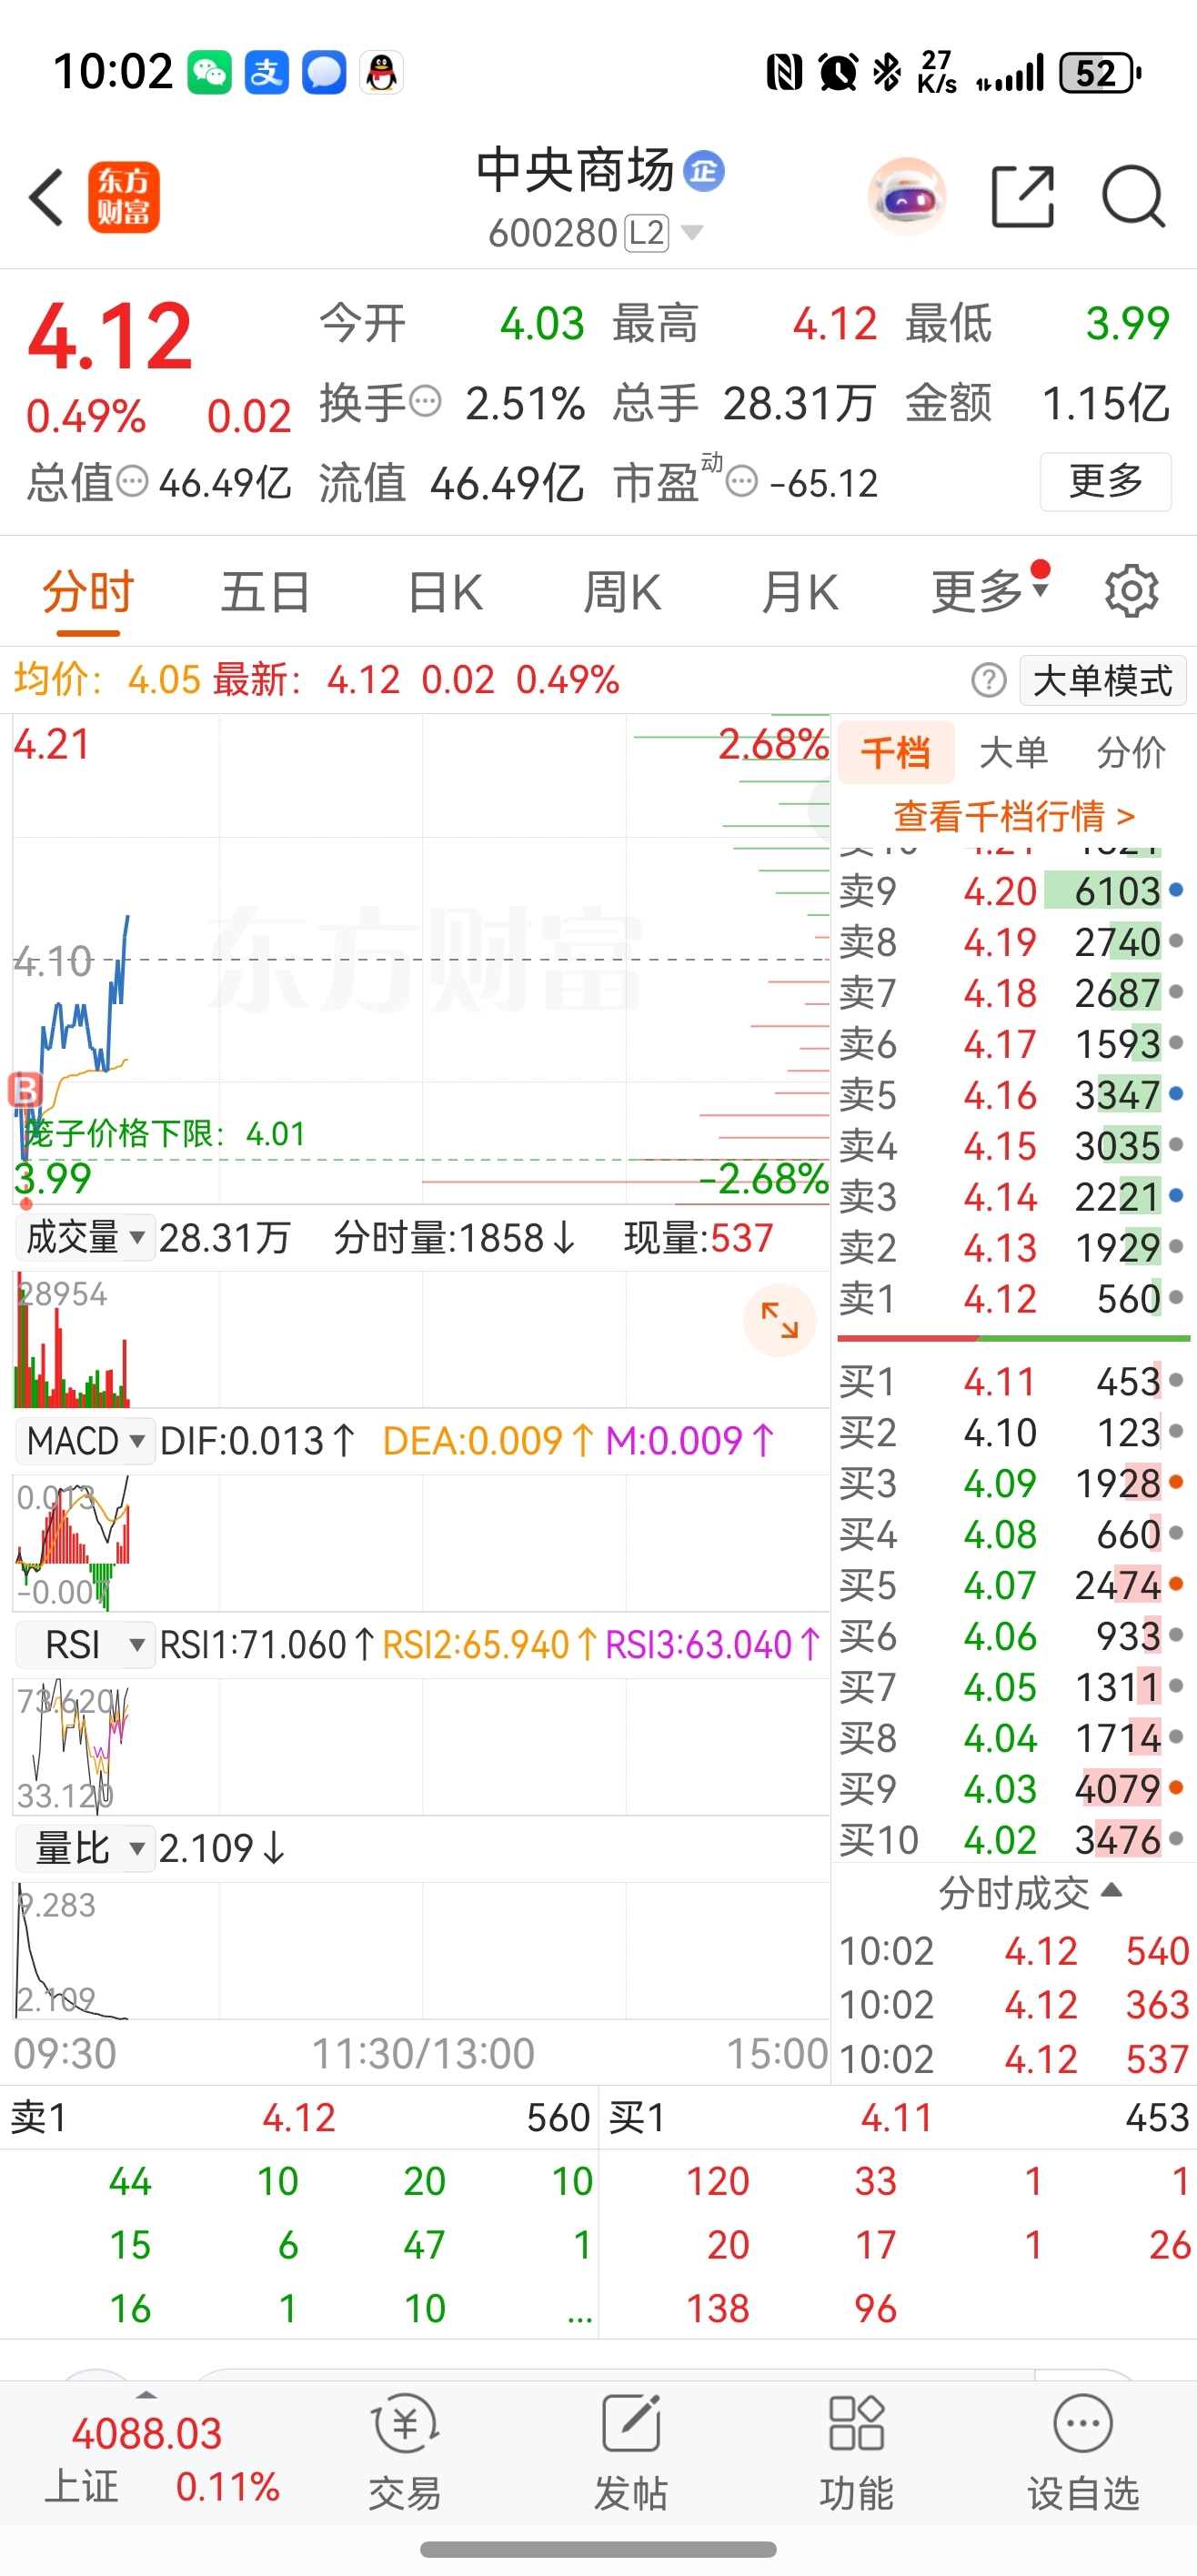Image resolution: width=1197 pixels, height=2576 pixels.
Task: Tap info icon next to 换手
Action: [x=425, y=402]
